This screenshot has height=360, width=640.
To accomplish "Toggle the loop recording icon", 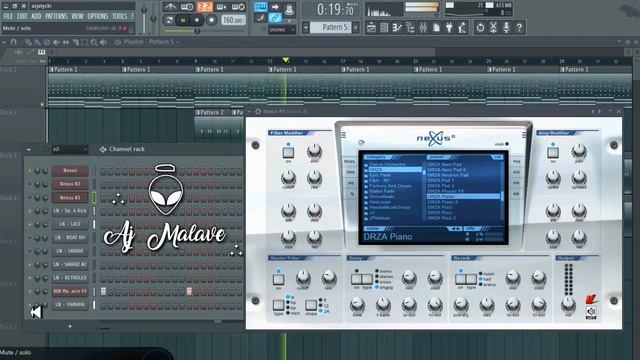I will point(238,7).
